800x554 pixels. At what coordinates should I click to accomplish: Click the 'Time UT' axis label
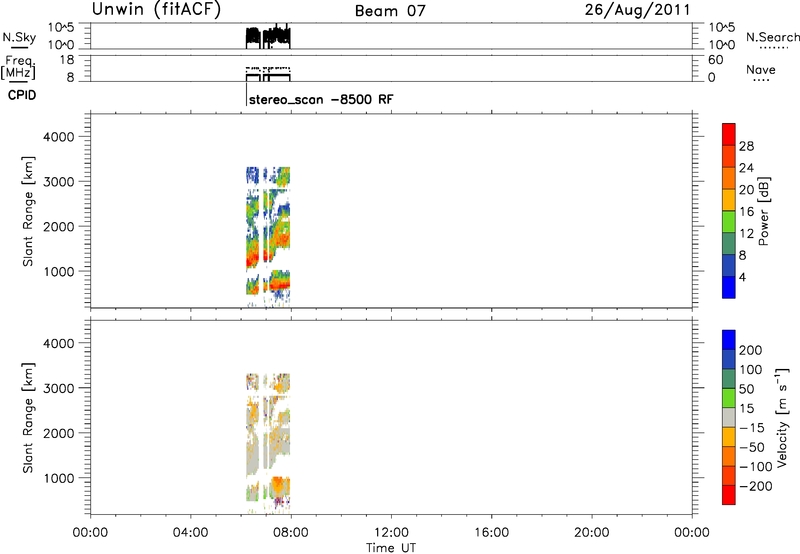point(391,548)
